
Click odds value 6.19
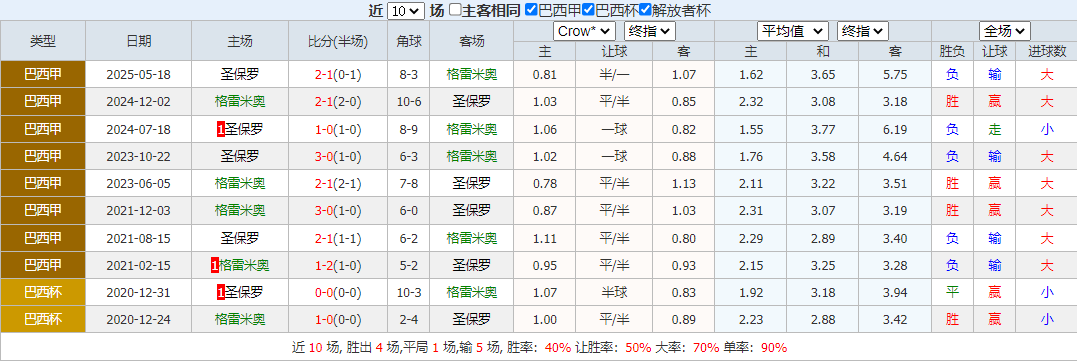[x=896, y=129]
